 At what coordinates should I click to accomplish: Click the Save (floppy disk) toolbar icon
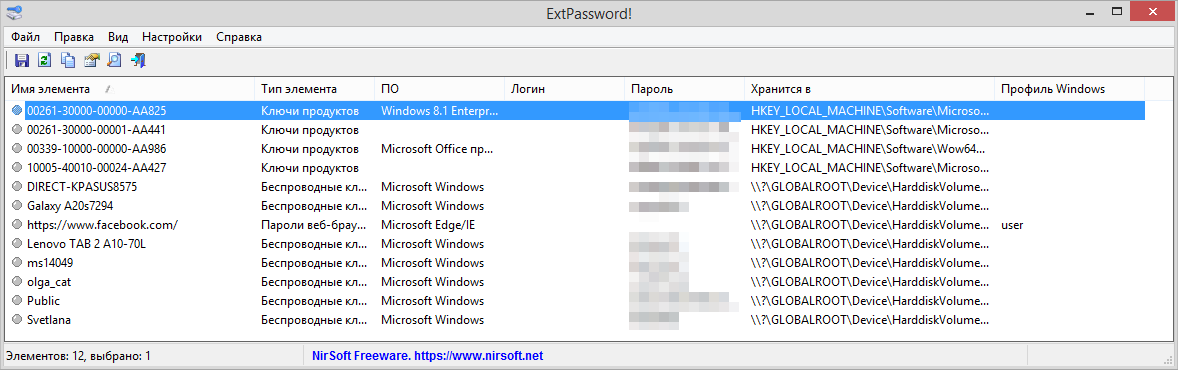(x=22, y=60)
